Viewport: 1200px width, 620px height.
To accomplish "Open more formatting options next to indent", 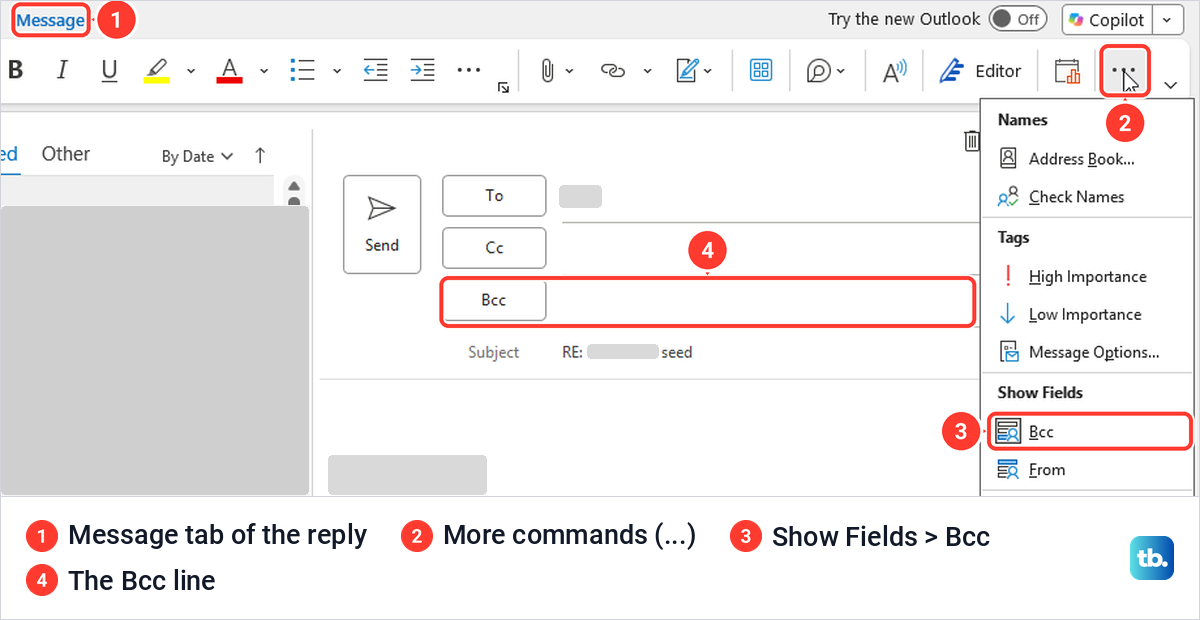I will click(x=469, y=70).
